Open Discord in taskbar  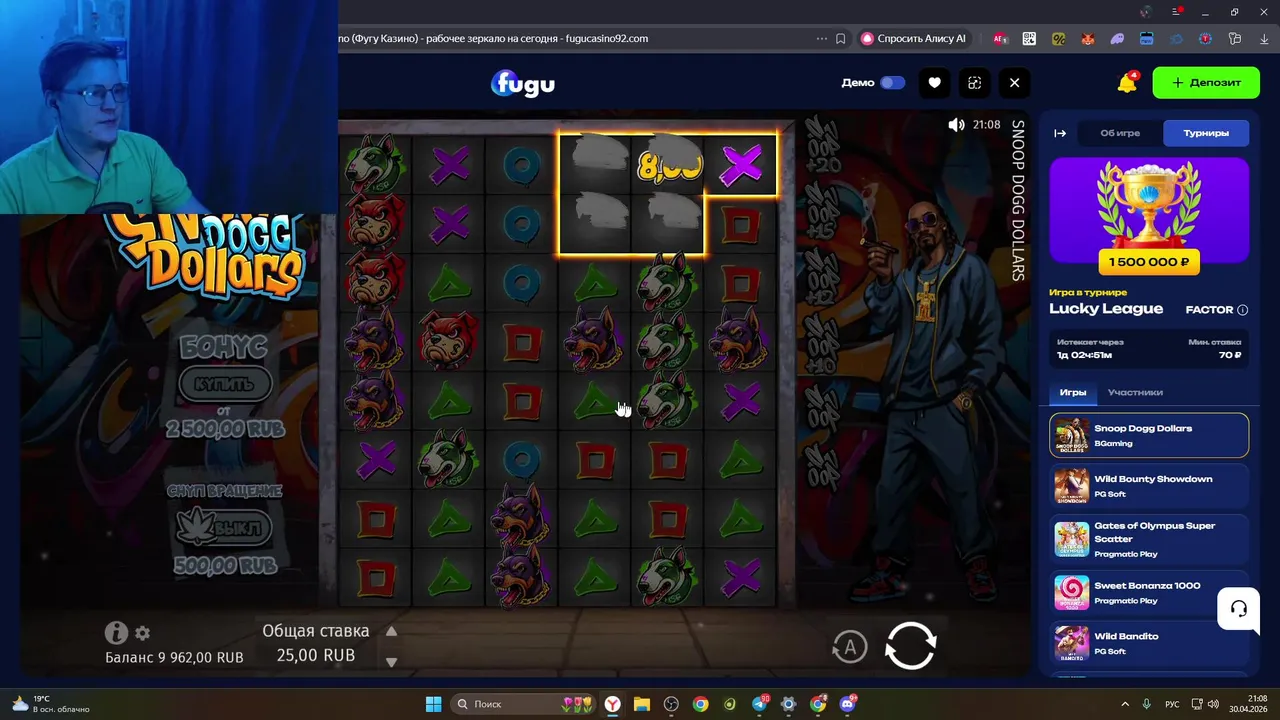click(x=847, y=704)
